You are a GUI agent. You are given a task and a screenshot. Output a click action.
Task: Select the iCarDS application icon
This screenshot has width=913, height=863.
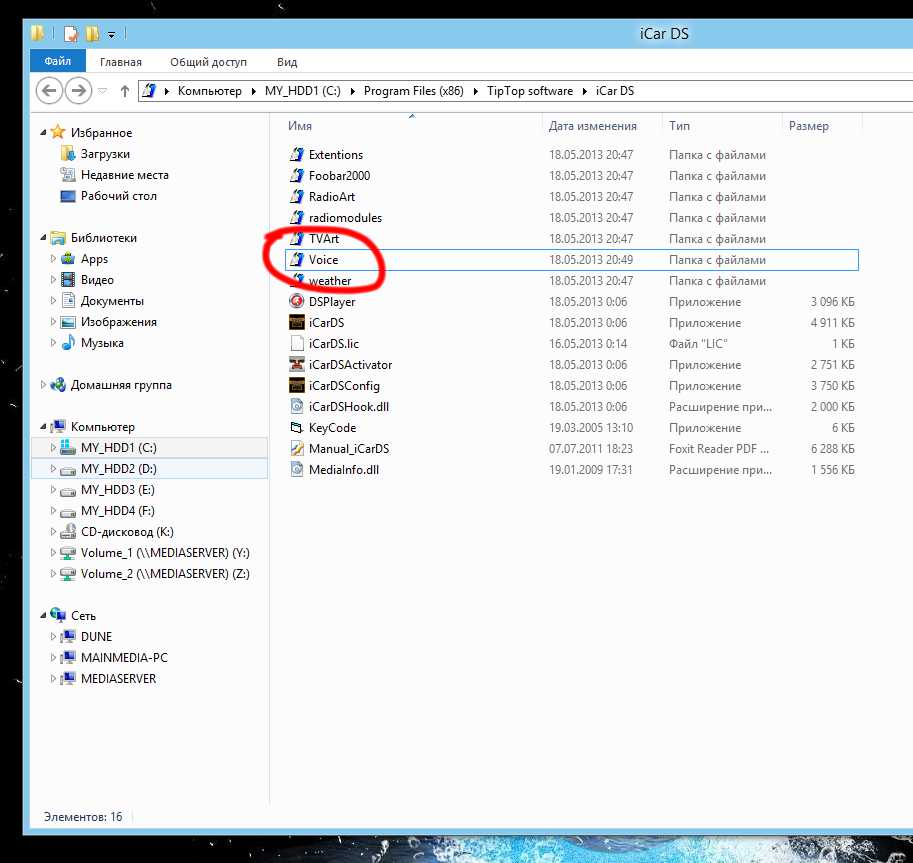point(296,323)
